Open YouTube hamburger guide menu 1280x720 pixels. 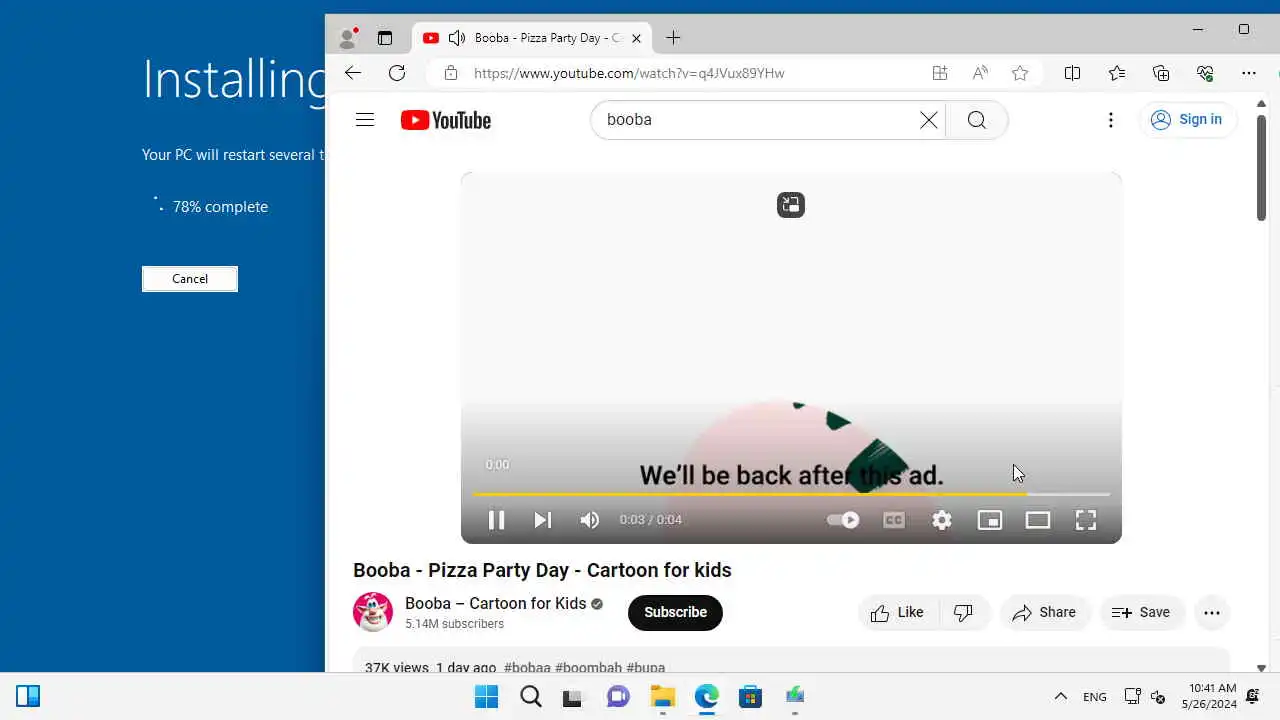click(365, 120)
